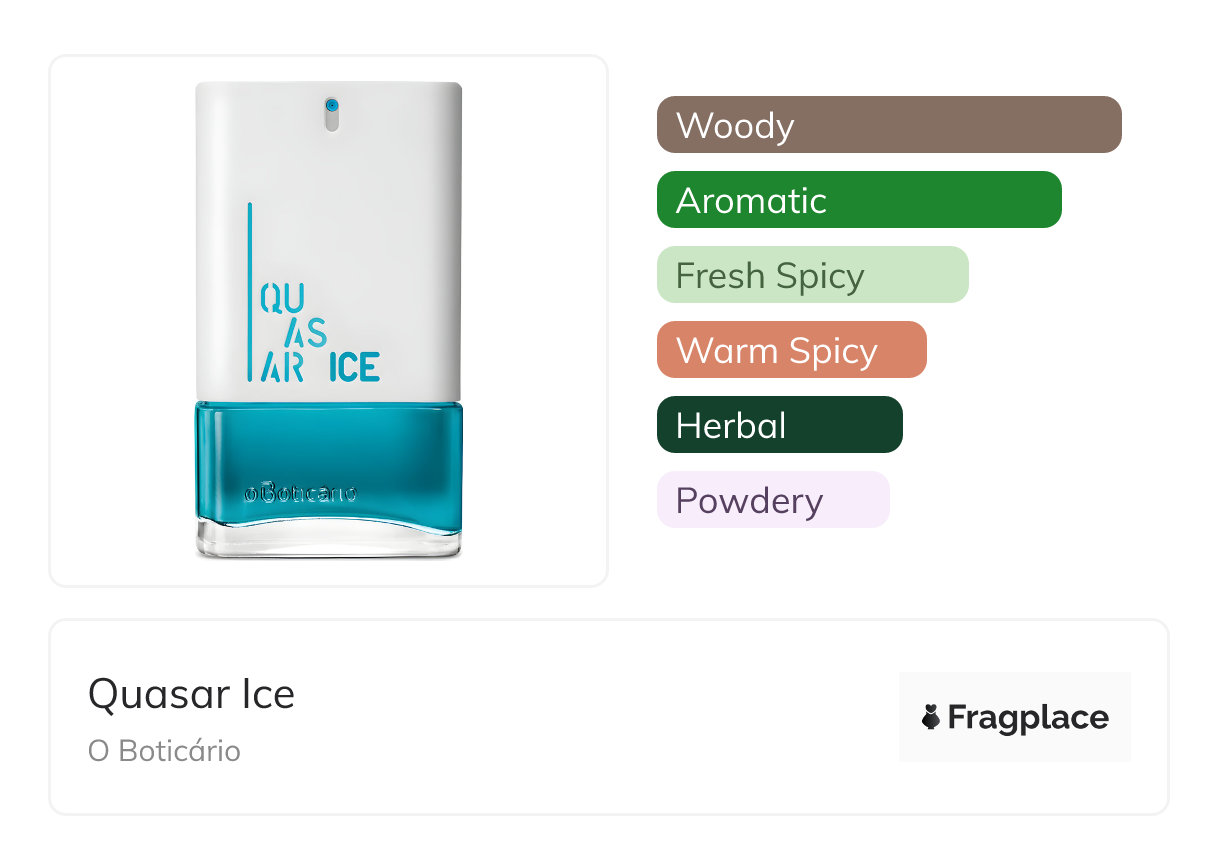
Task: Select the Aromatic accord bar
Action: point(858,200)
